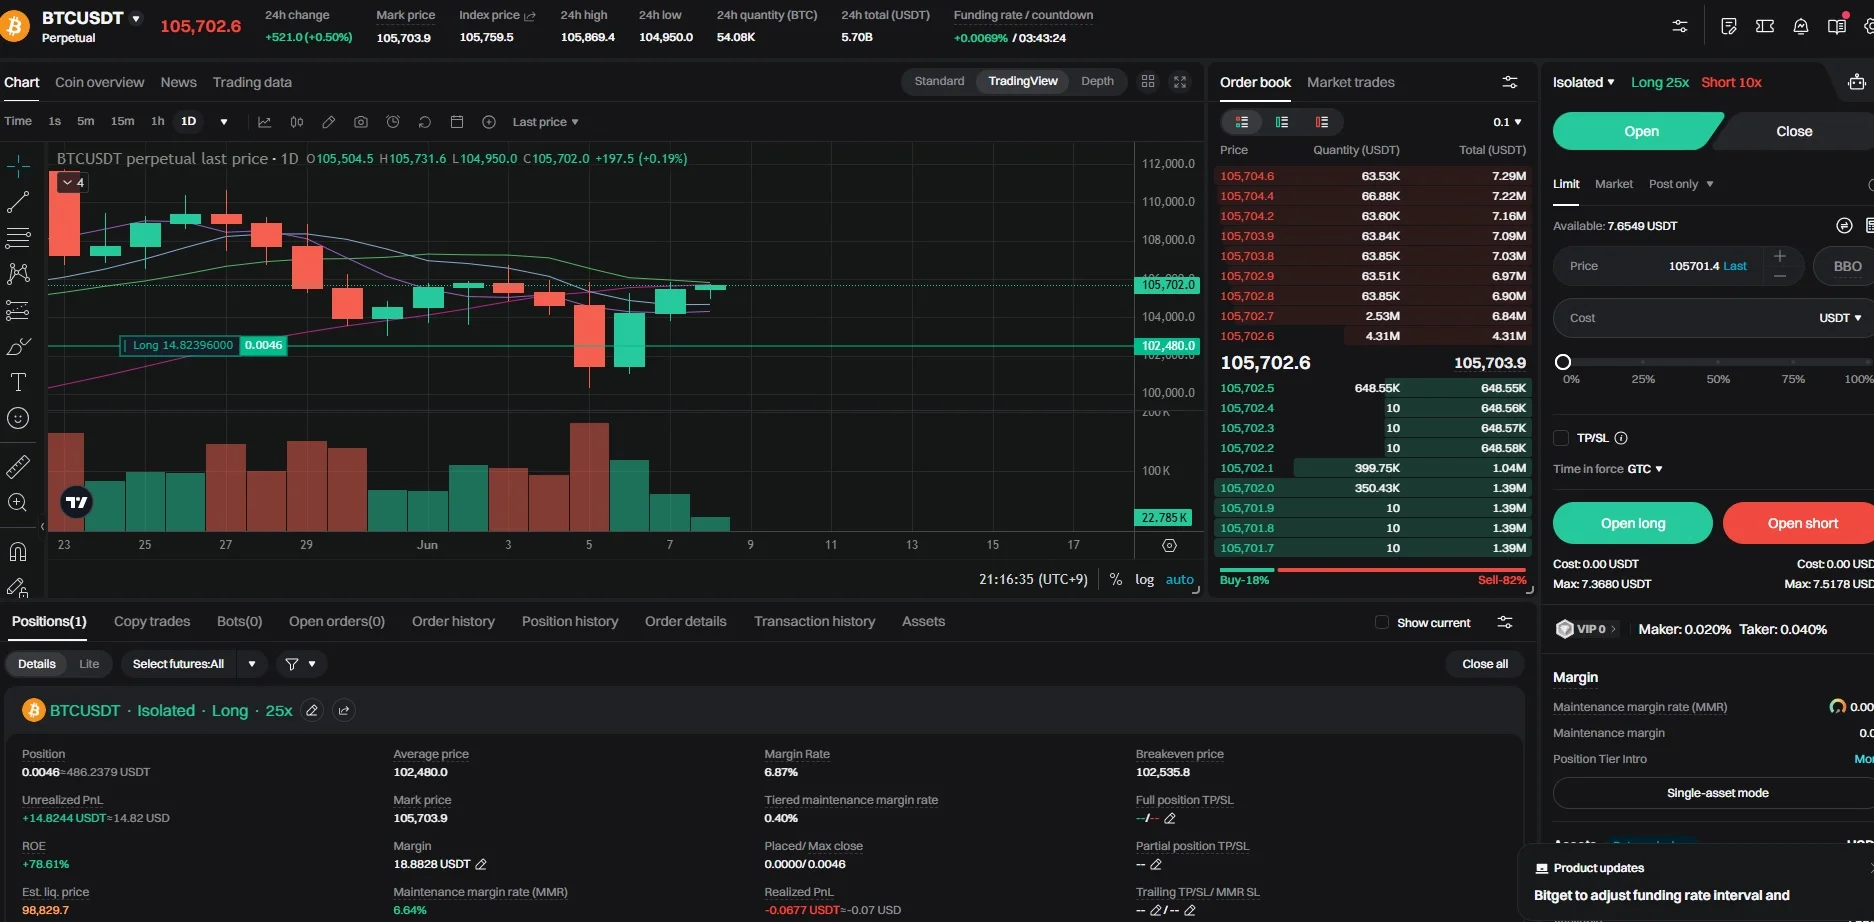The image size is (1874, 922).
Task: Select the Fibonacci retracement tool
Action: [x=18, y=238]
